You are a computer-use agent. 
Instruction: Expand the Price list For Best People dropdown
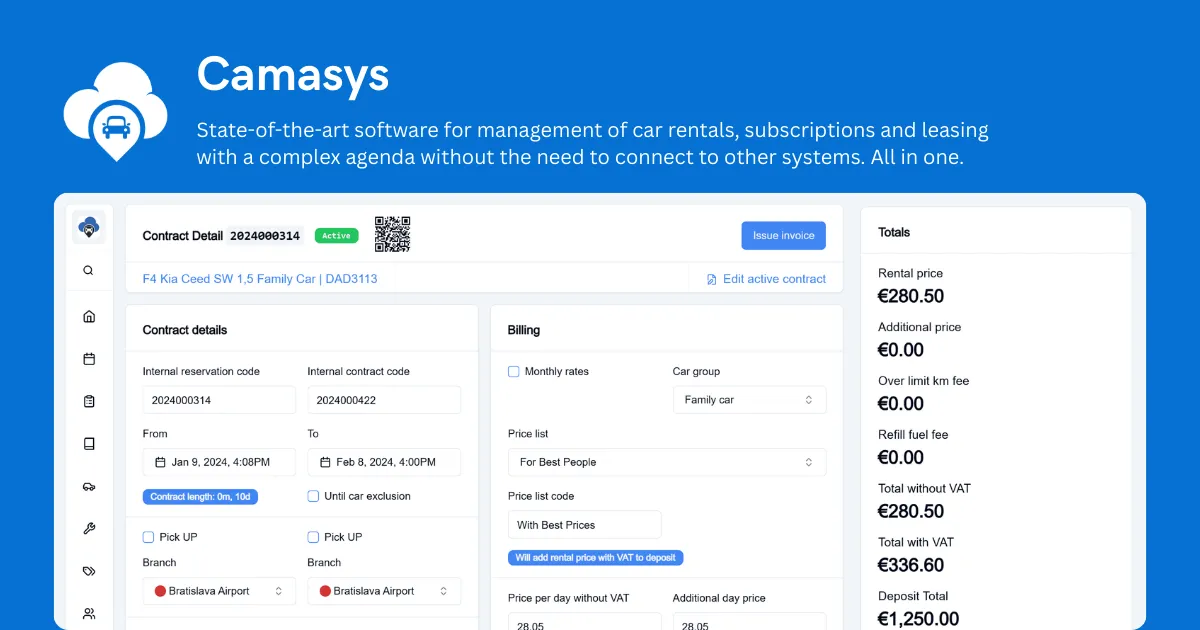pos(666,462)
